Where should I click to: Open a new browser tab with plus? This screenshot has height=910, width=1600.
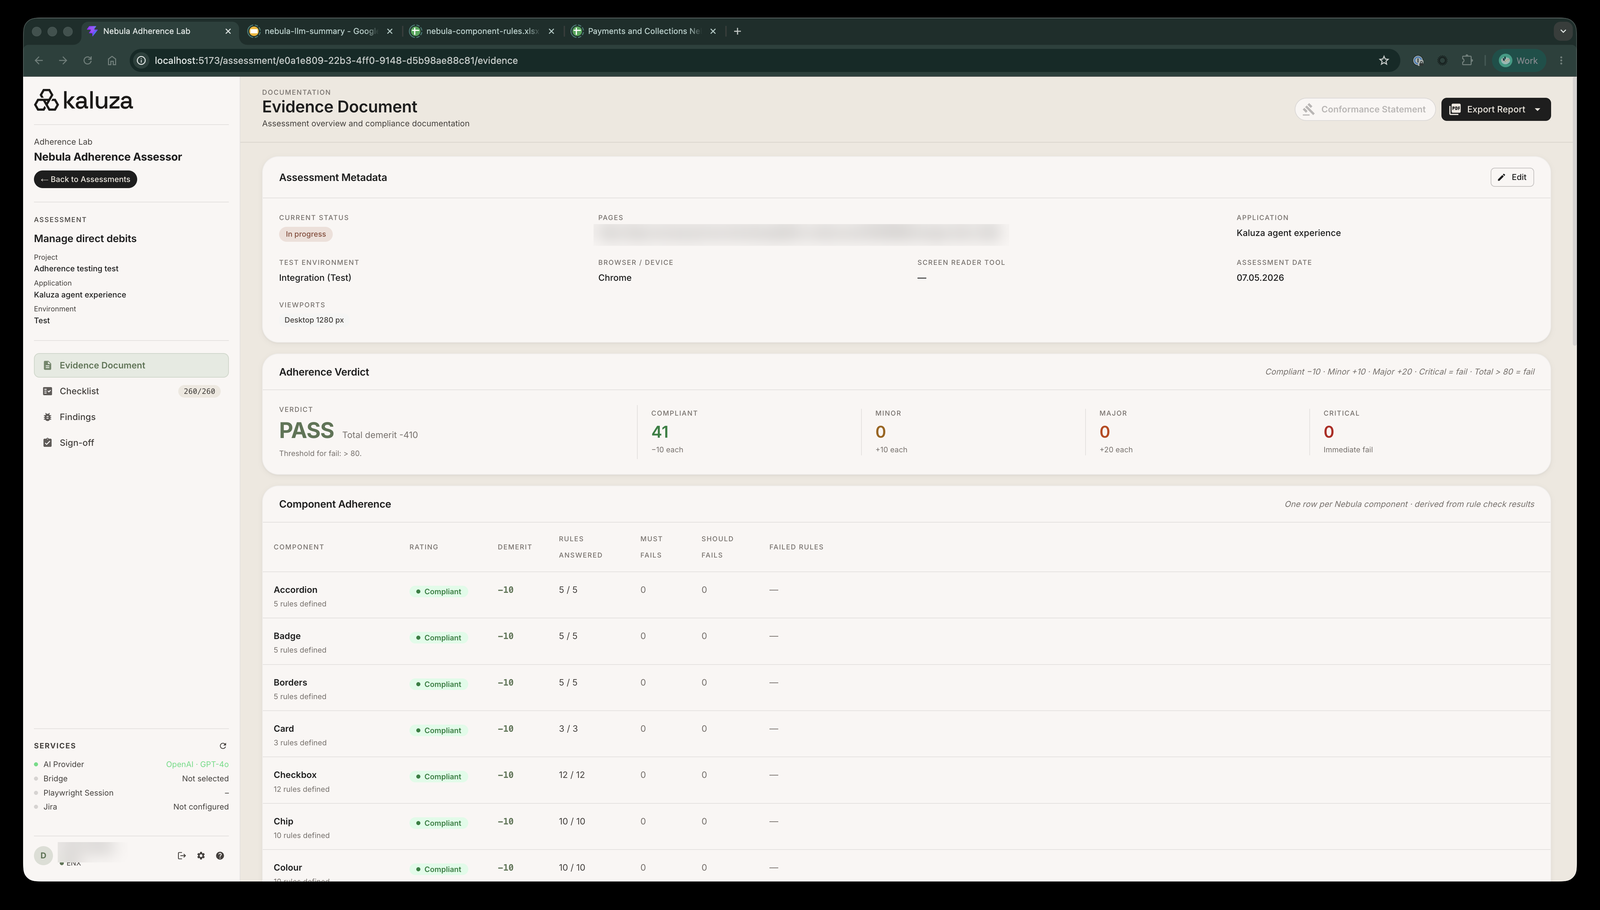737,31
